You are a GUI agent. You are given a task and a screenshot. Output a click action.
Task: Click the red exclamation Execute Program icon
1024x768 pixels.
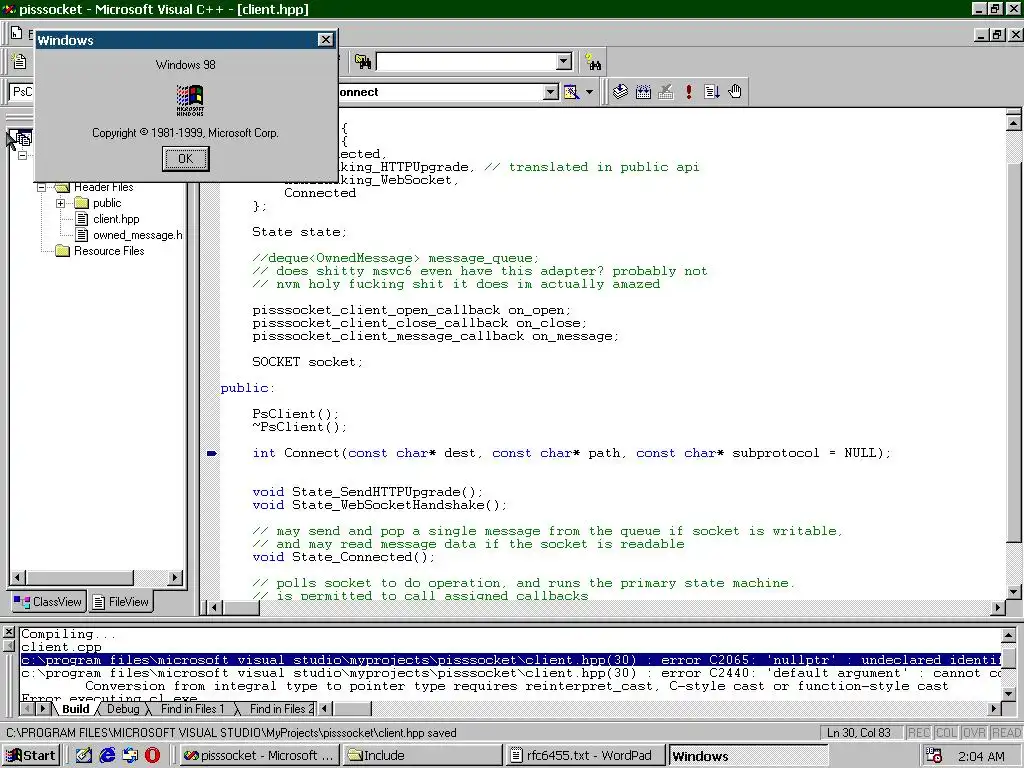tap(688, 92)
